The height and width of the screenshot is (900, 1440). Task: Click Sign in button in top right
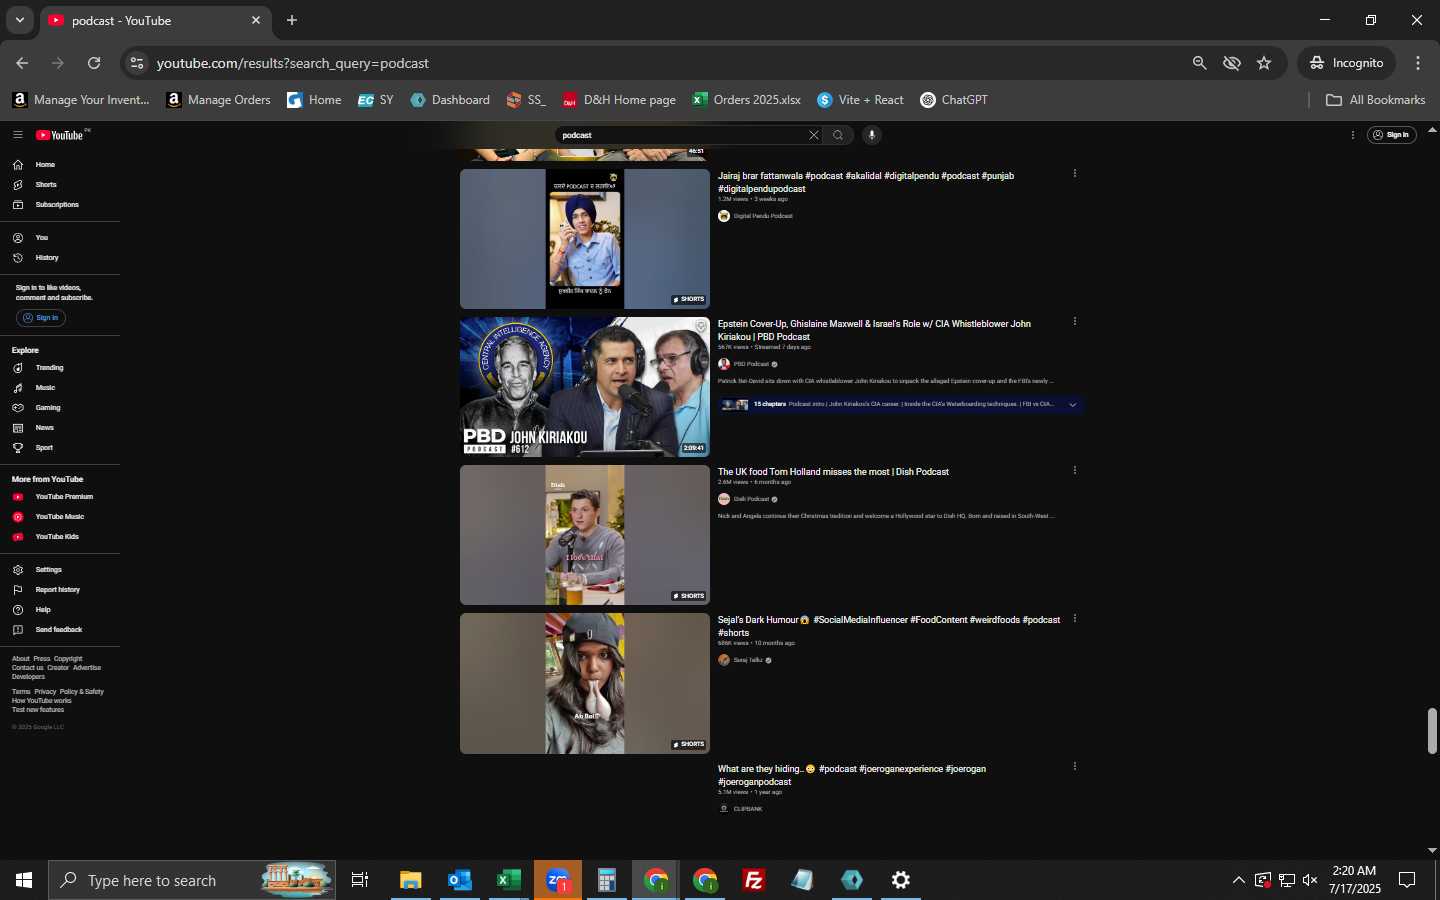[x=1392, y=135]
